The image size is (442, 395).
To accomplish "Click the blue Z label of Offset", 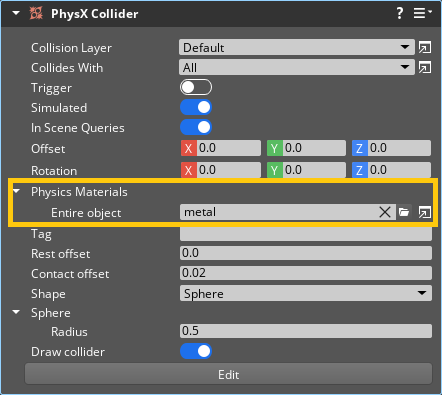I will pyautogui.click(x=360, y=148).
